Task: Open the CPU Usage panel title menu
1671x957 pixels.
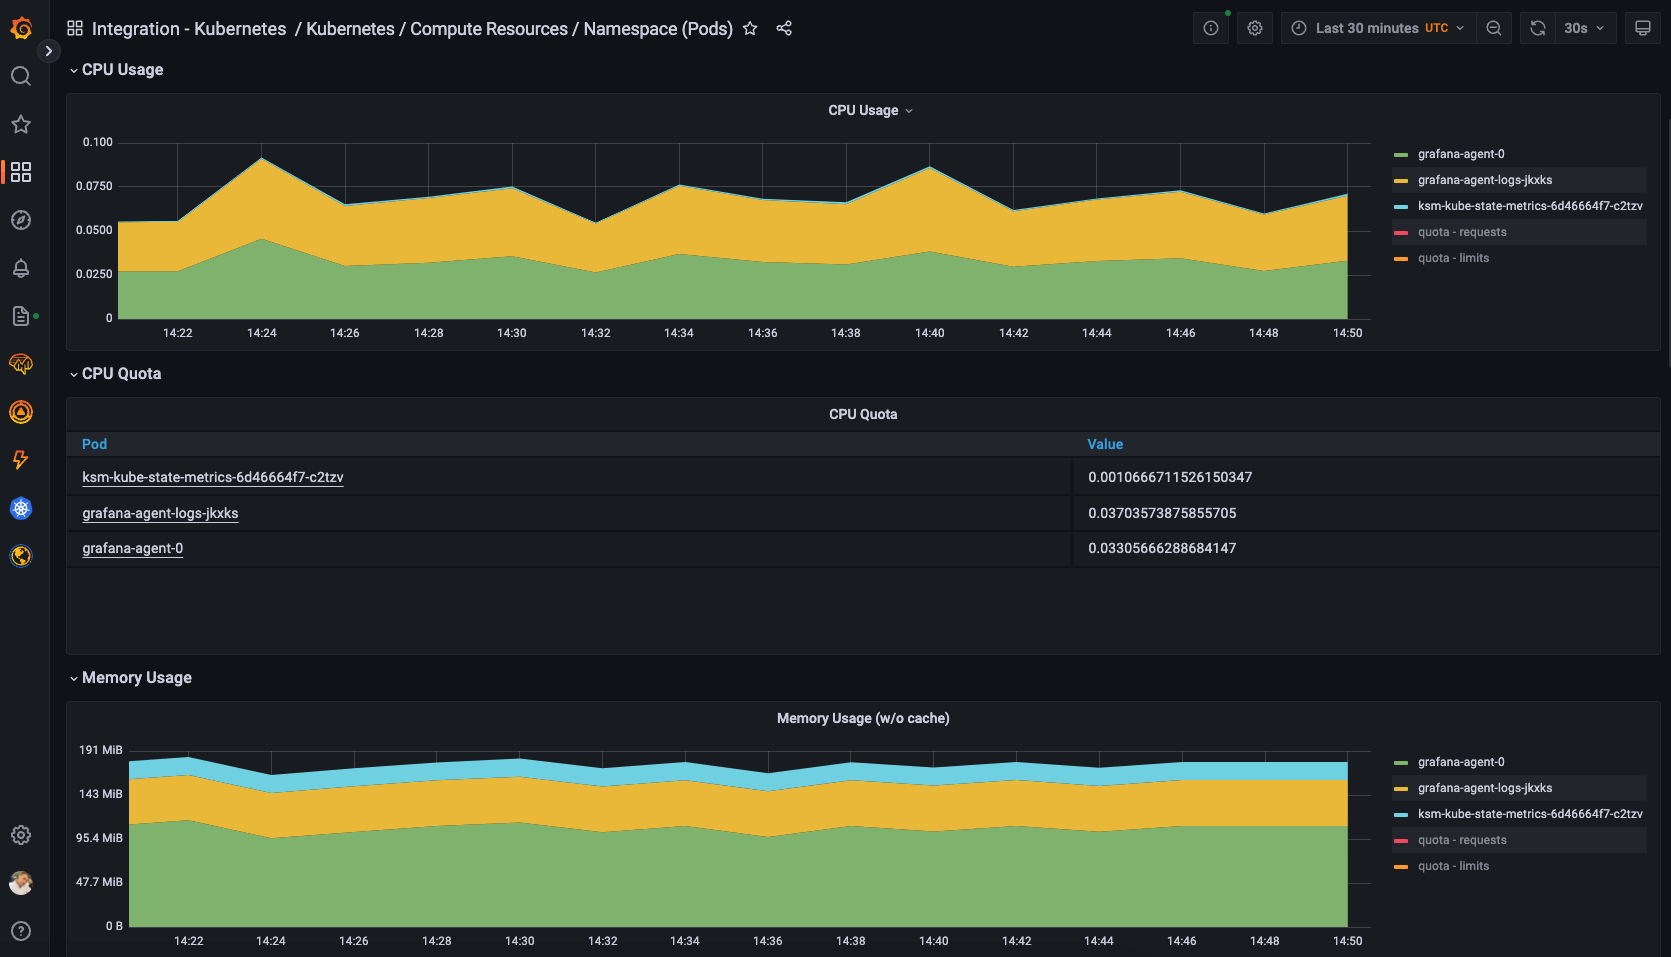Action: (869, 110)
